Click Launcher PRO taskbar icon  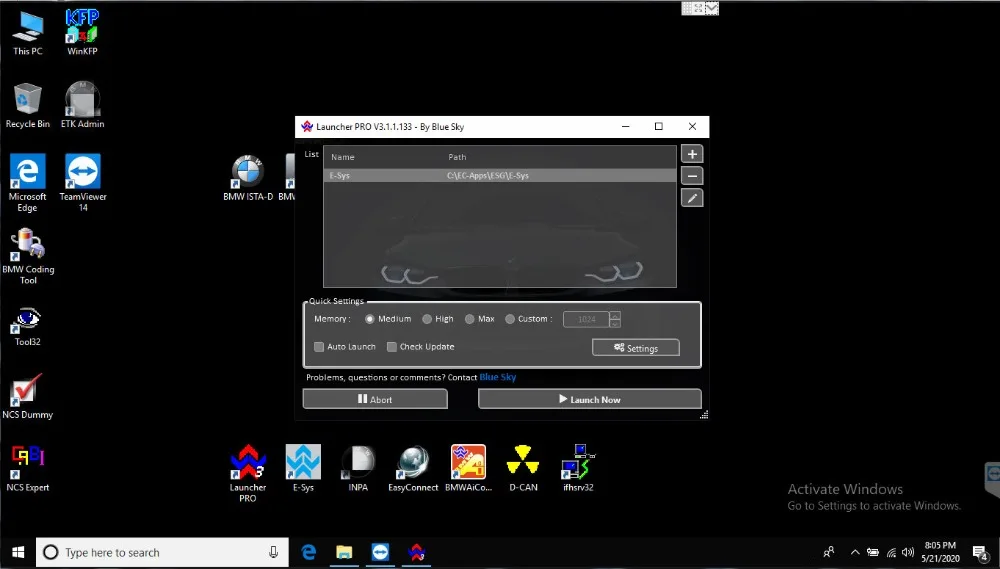point(416,552)
